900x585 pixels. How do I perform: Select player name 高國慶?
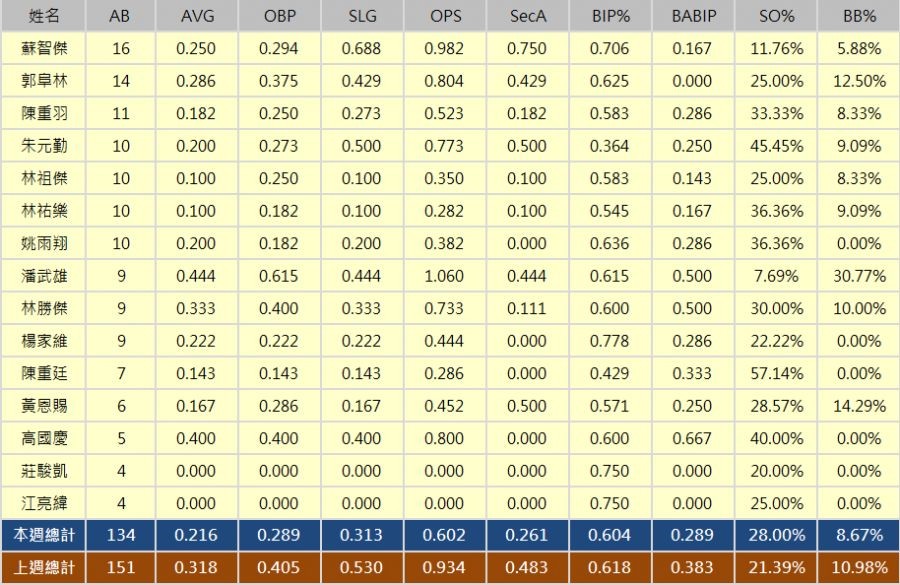tap(43, 438)
